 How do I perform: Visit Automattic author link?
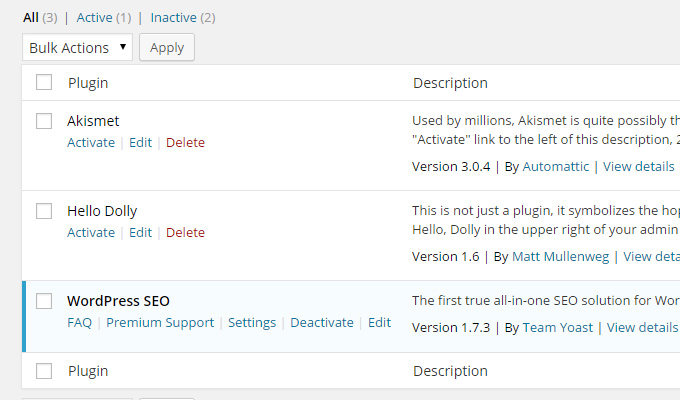coord(556,167)
